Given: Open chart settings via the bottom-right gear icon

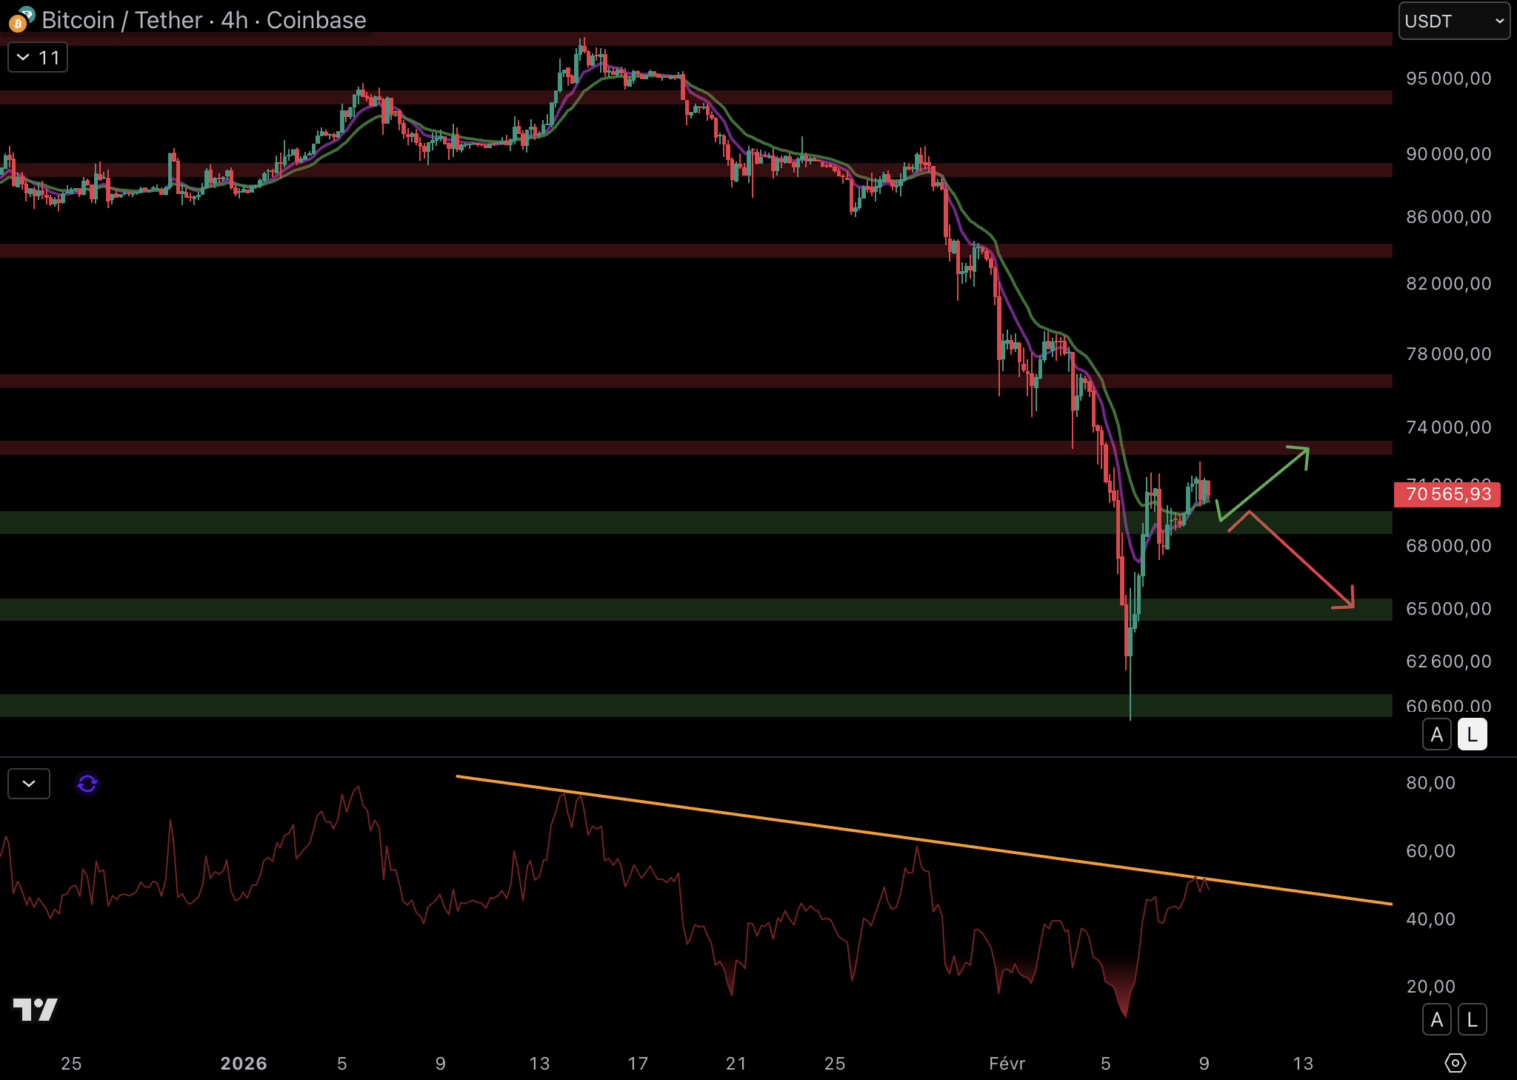Looking at the screenshot, I should click(x=1455, y=1063).
